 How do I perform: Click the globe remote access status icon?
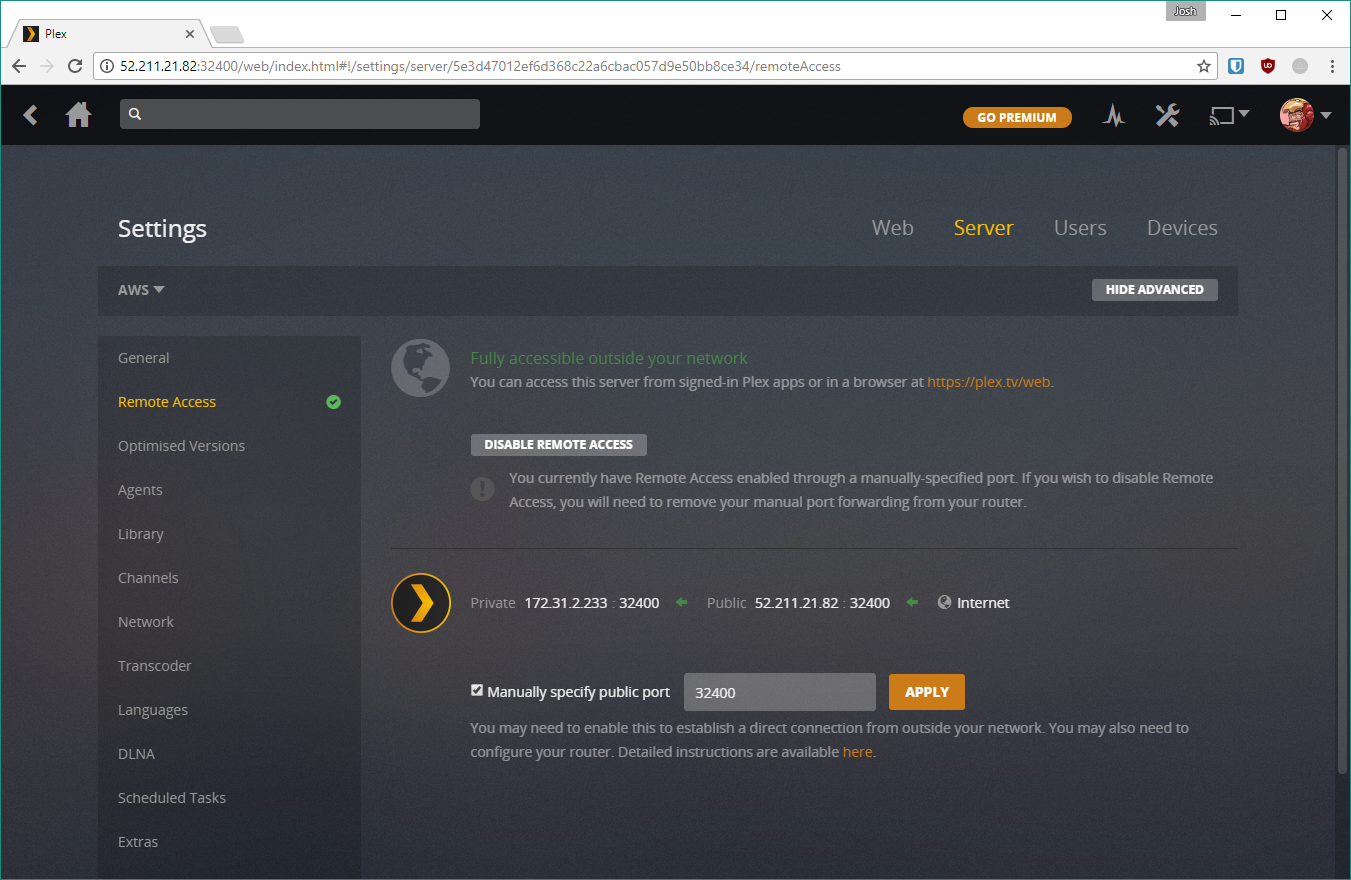point(420,368)
